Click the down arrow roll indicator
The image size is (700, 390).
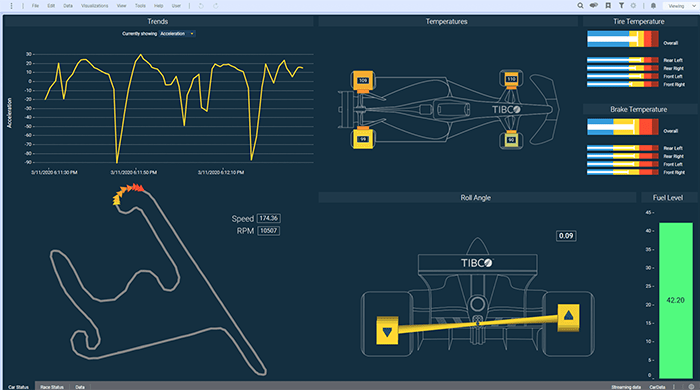(387, 332)
